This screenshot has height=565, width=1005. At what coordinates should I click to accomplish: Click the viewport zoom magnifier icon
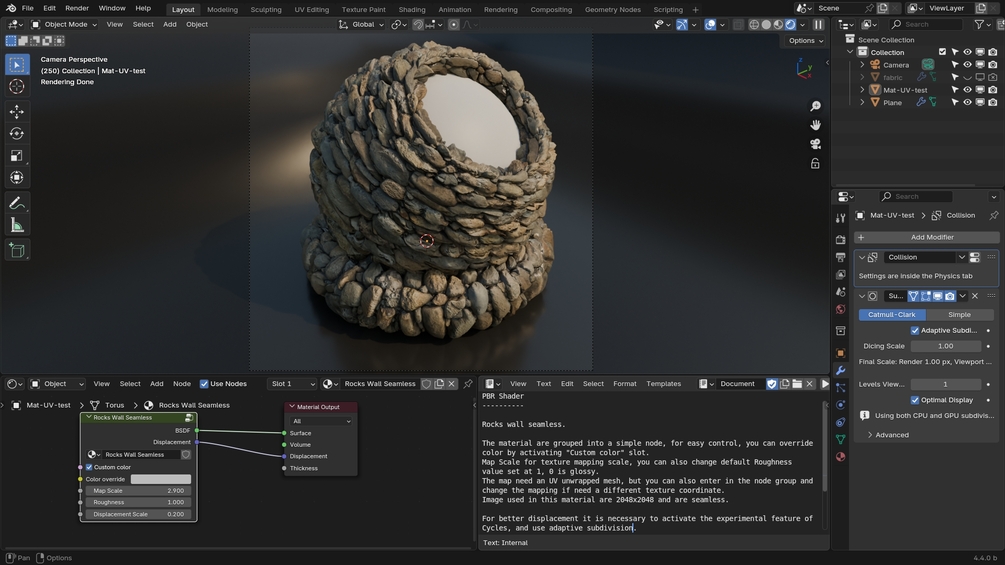pos(815,106)
